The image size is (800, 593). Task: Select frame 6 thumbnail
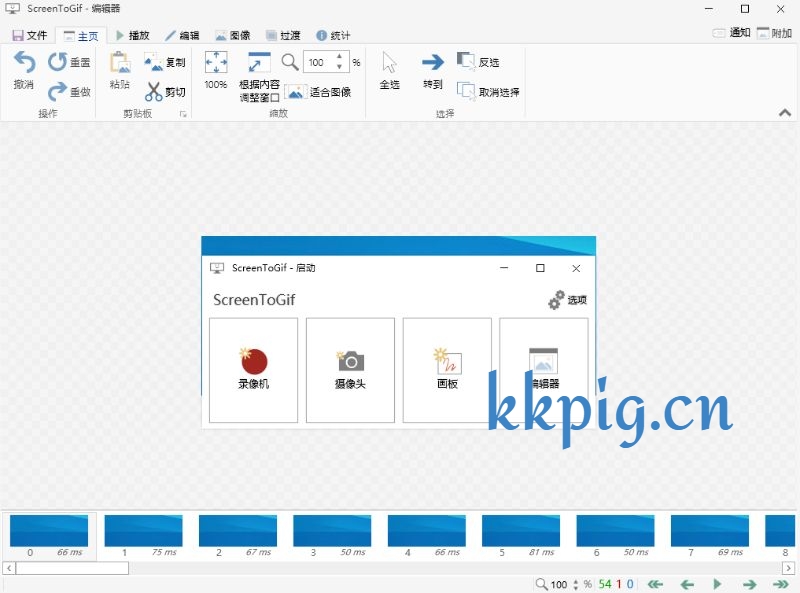pyautogui.click(x=615, y=536)
